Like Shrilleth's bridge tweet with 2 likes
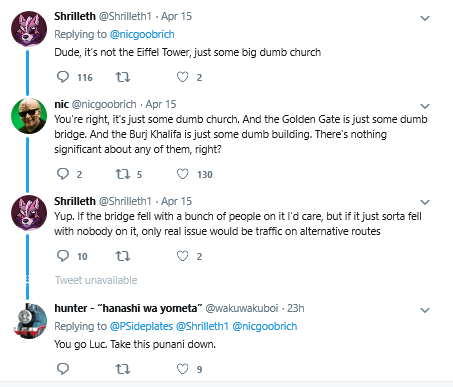The width and height of the screenshot is (453, 387). [x=182, y=256]
